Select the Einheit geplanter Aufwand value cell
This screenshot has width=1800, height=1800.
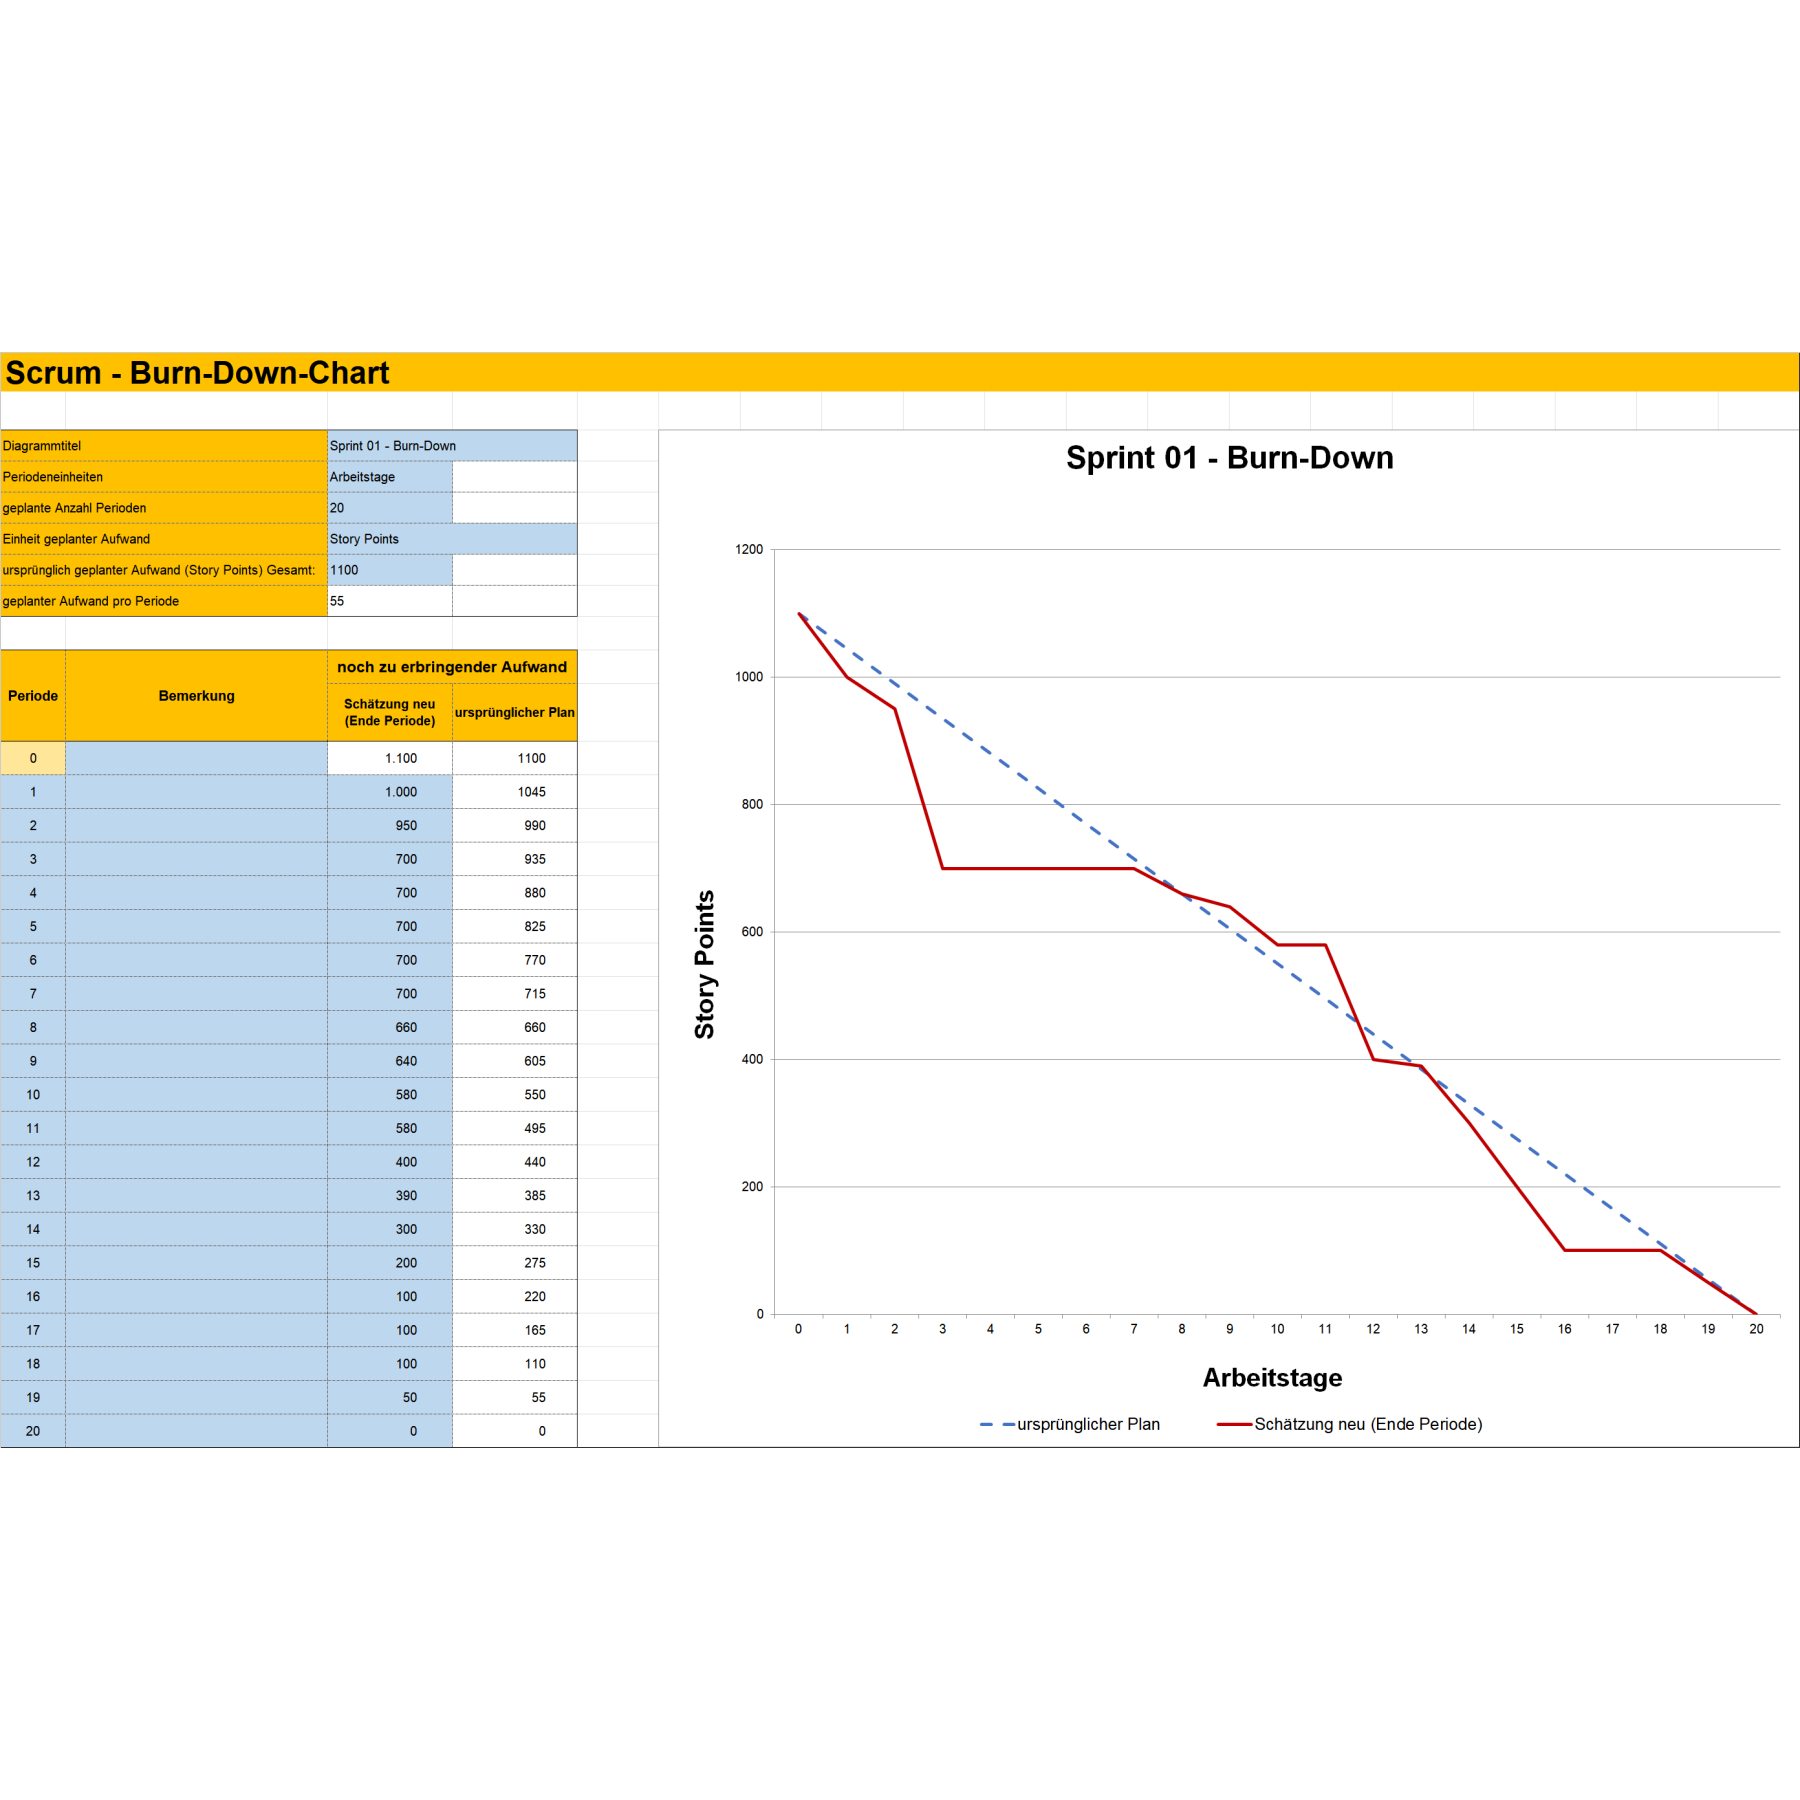[451, 539]
